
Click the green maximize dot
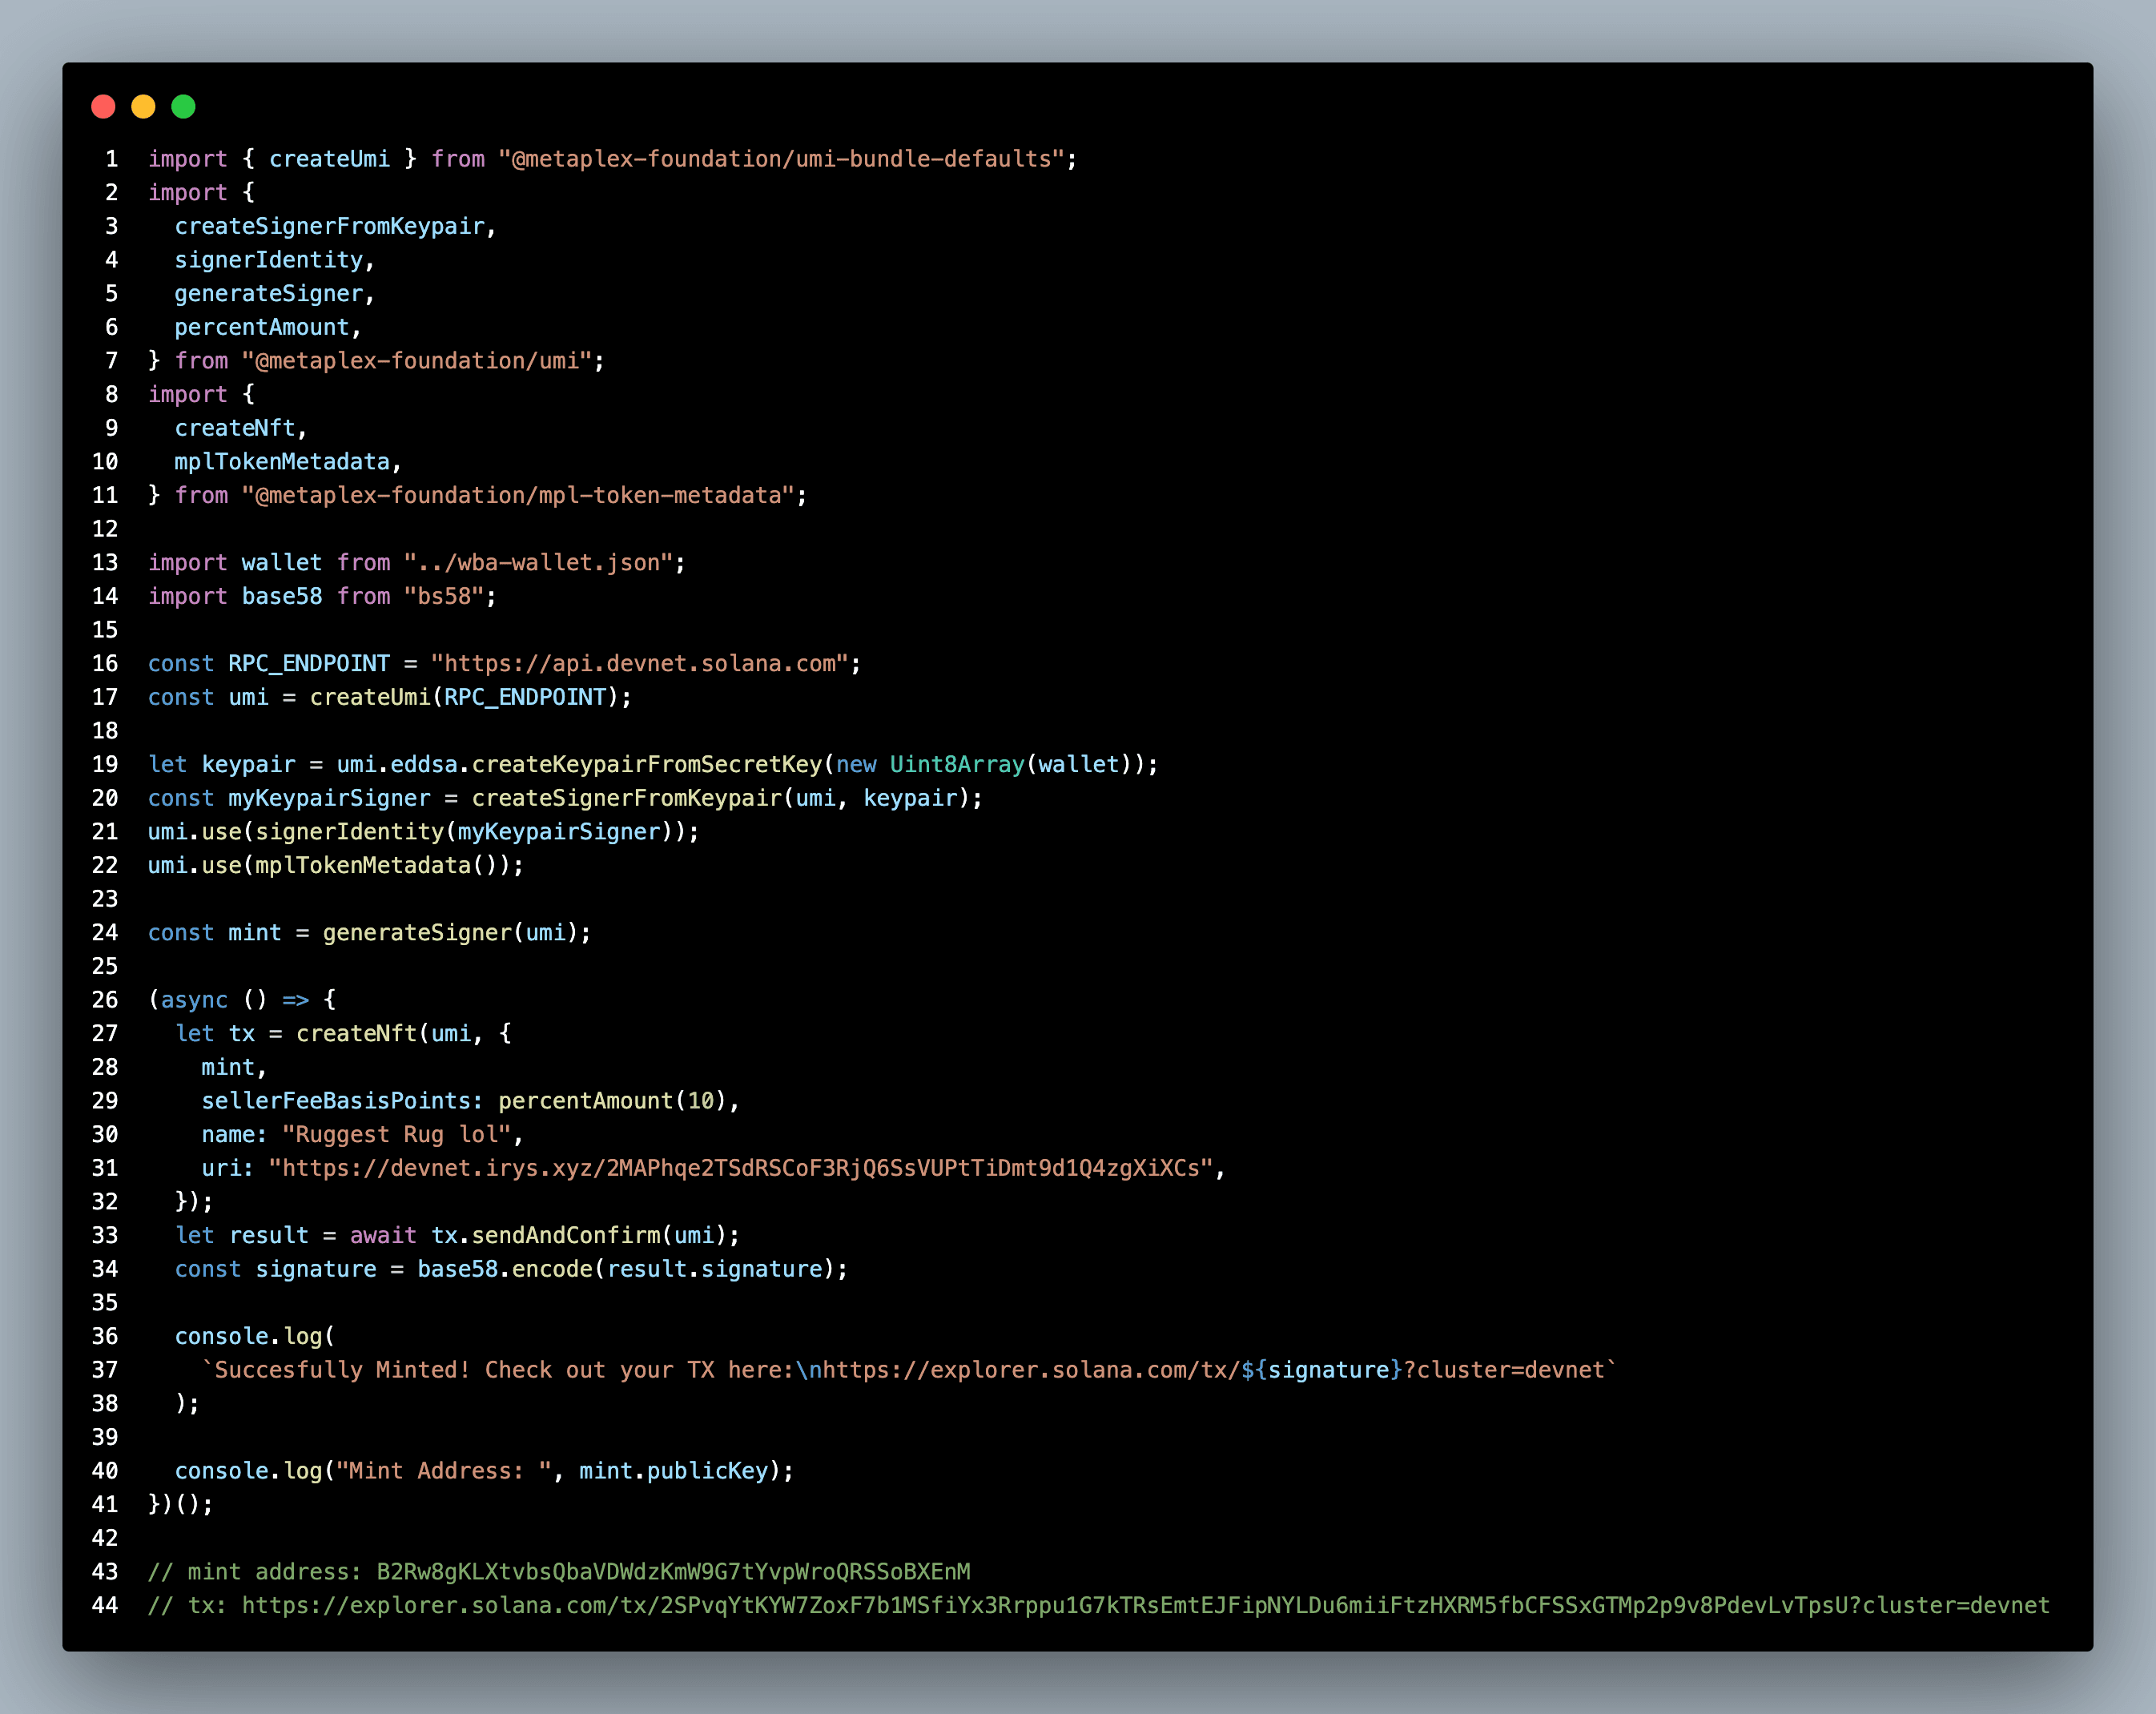[183, 107]
